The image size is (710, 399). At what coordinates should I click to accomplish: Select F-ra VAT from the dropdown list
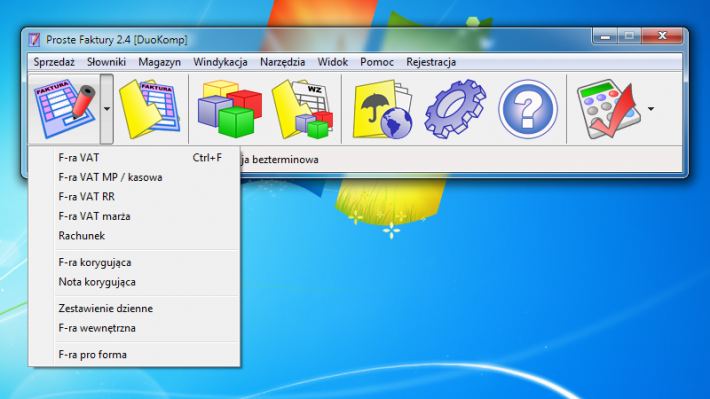click(x=134, y=158)
